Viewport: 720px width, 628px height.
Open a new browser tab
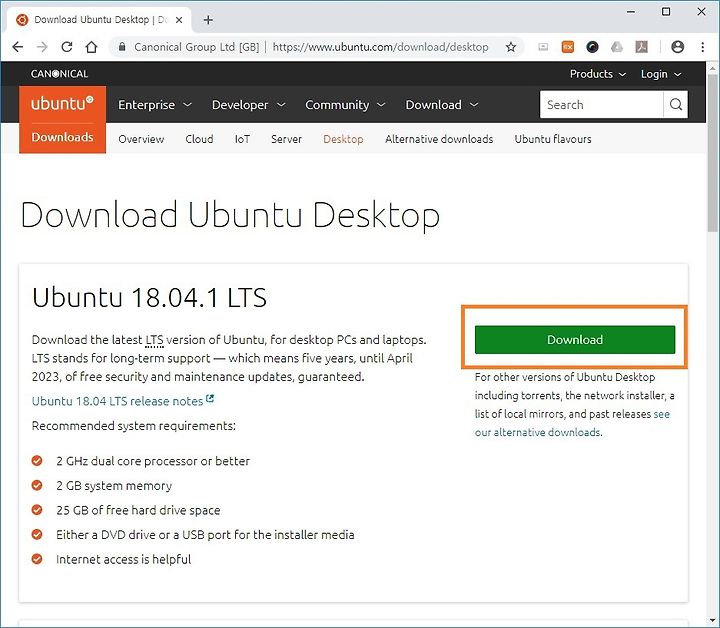point(208,20)
